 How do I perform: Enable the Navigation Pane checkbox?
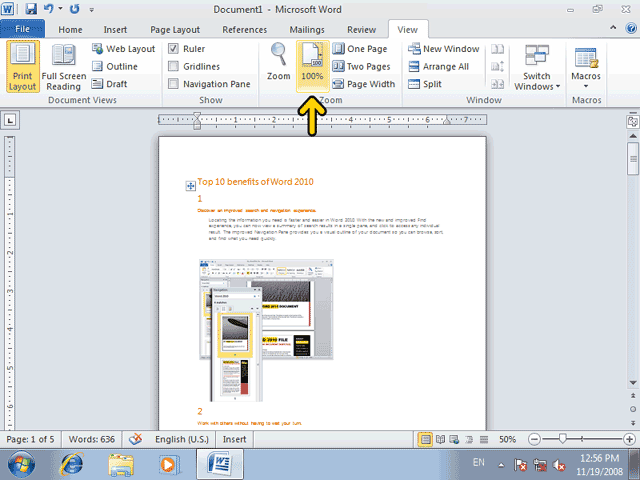click(173, 84)
